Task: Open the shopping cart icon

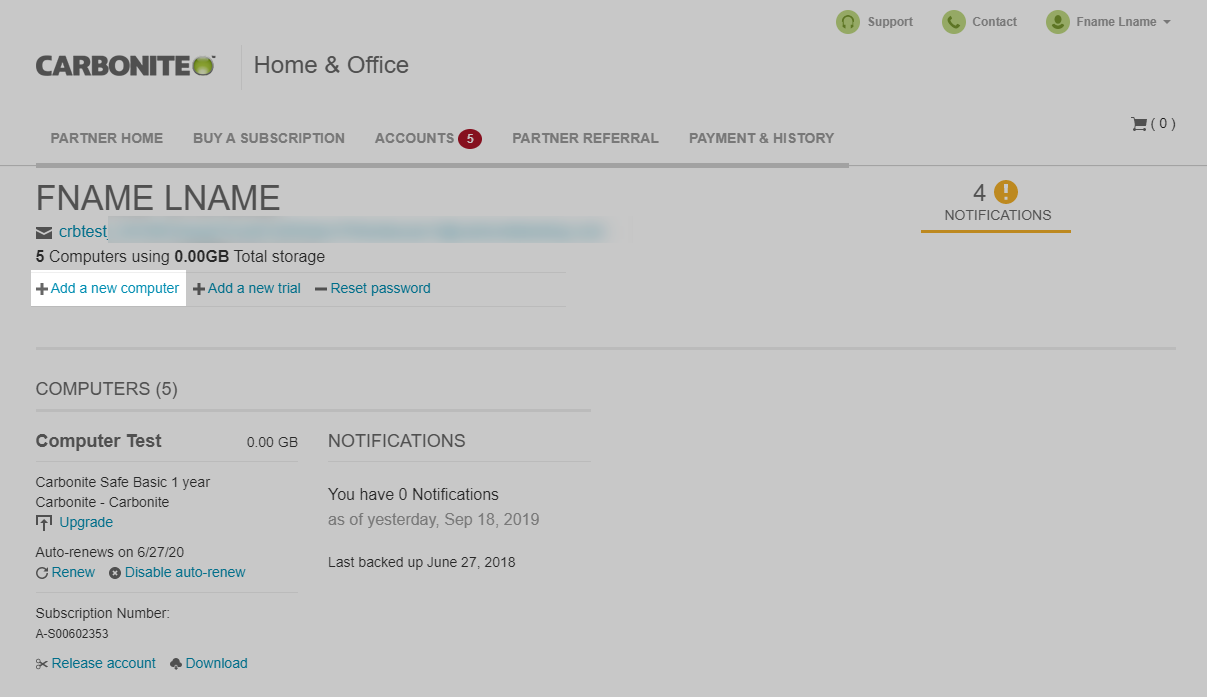Action: point(1139,123)
